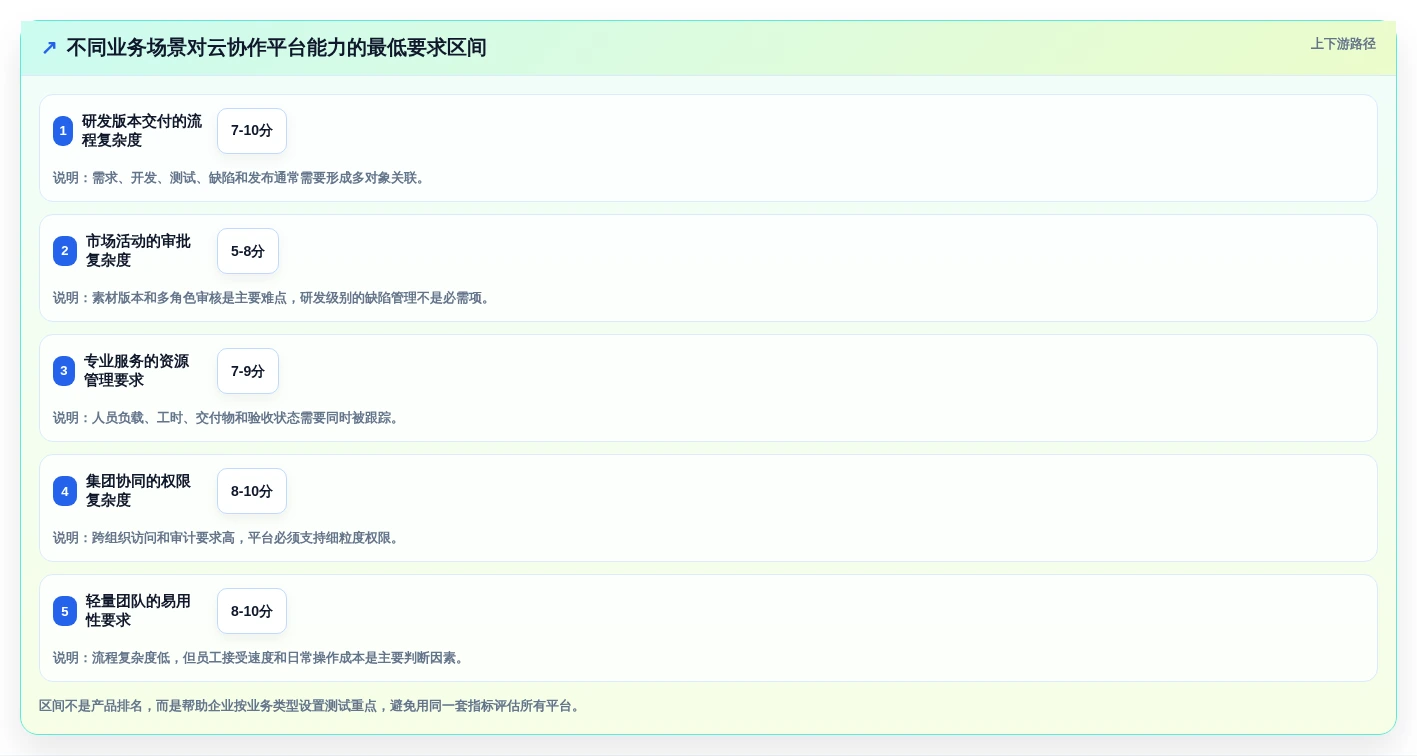Click the arrow icon beside the panel title

tap(49, 48)
